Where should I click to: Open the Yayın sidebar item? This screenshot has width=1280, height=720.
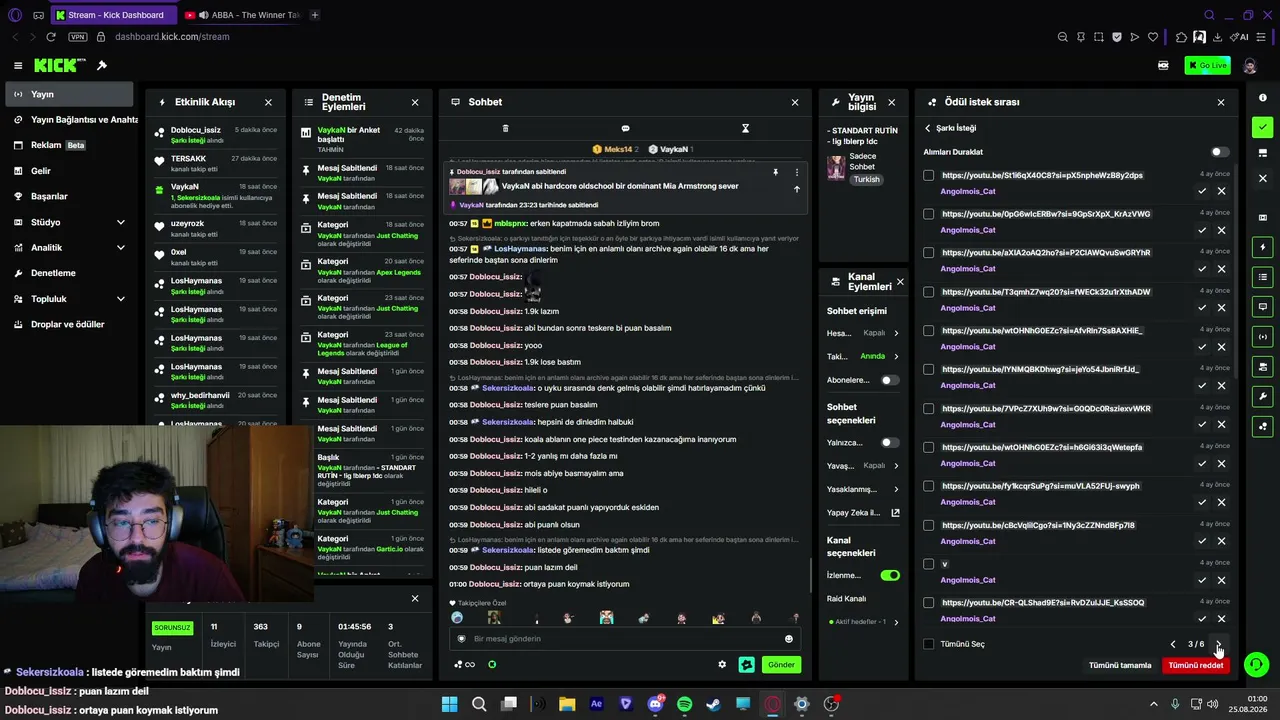[68, 94]
